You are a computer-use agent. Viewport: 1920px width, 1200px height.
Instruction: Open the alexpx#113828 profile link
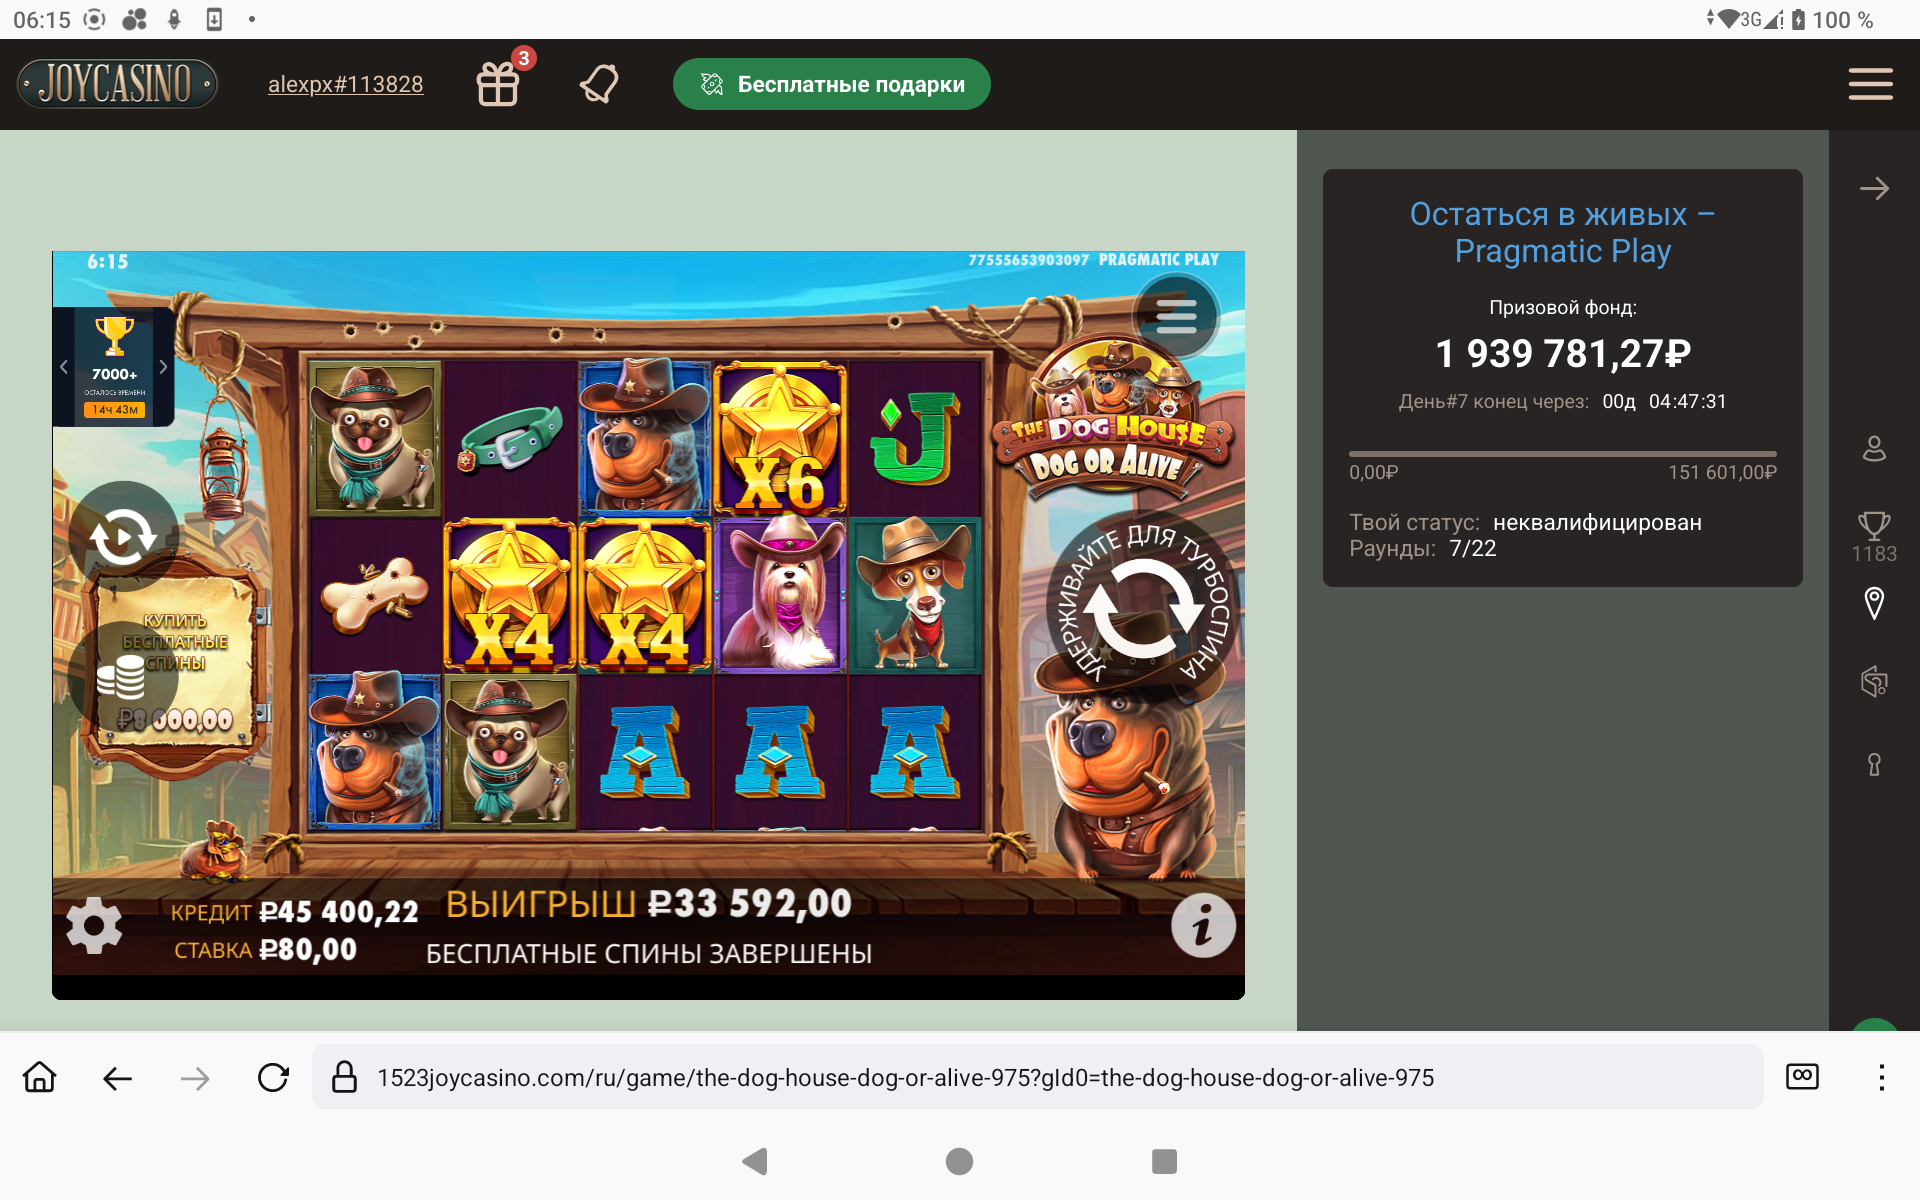pos(345,84)
